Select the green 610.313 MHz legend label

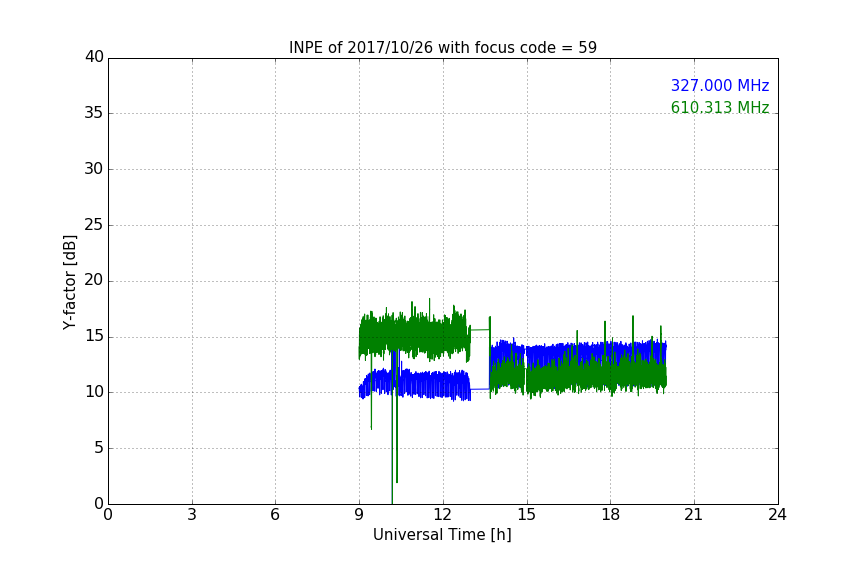[x=720, y=107]
